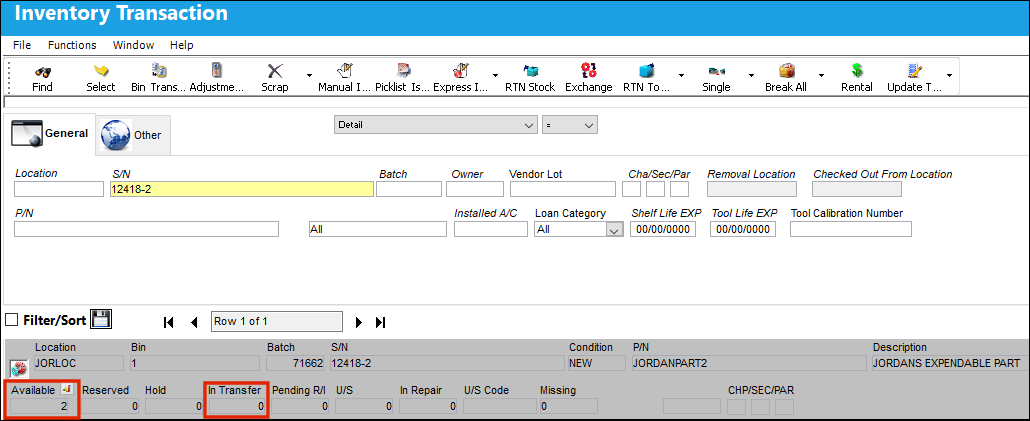Open the Window menu

133,45
